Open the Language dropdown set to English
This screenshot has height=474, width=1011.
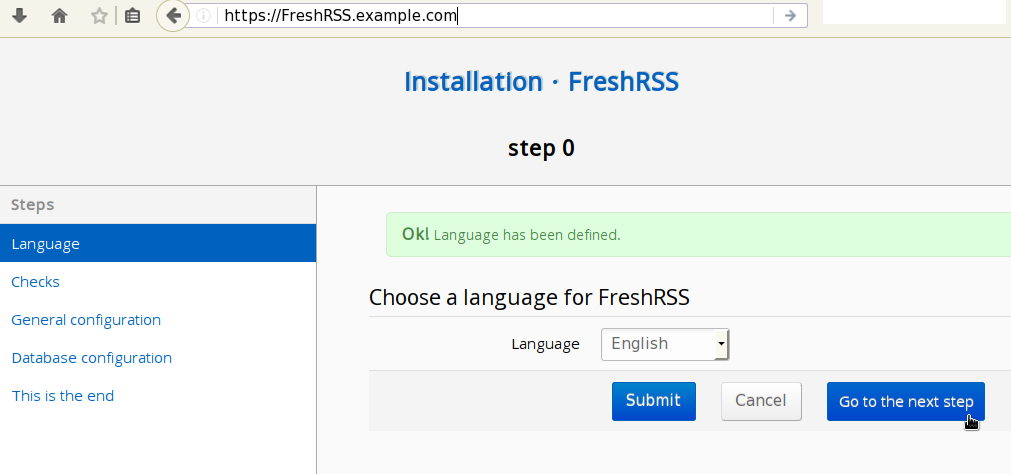click(x=665, y=344)
